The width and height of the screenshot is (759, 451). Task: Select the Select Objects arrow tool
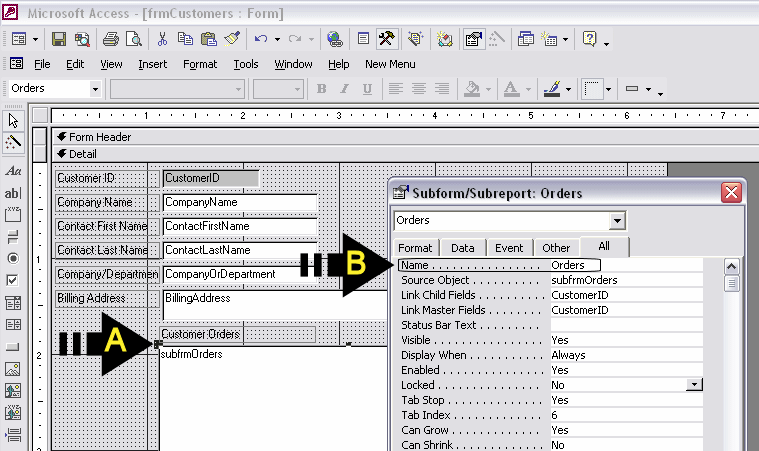tap(13, 120)
